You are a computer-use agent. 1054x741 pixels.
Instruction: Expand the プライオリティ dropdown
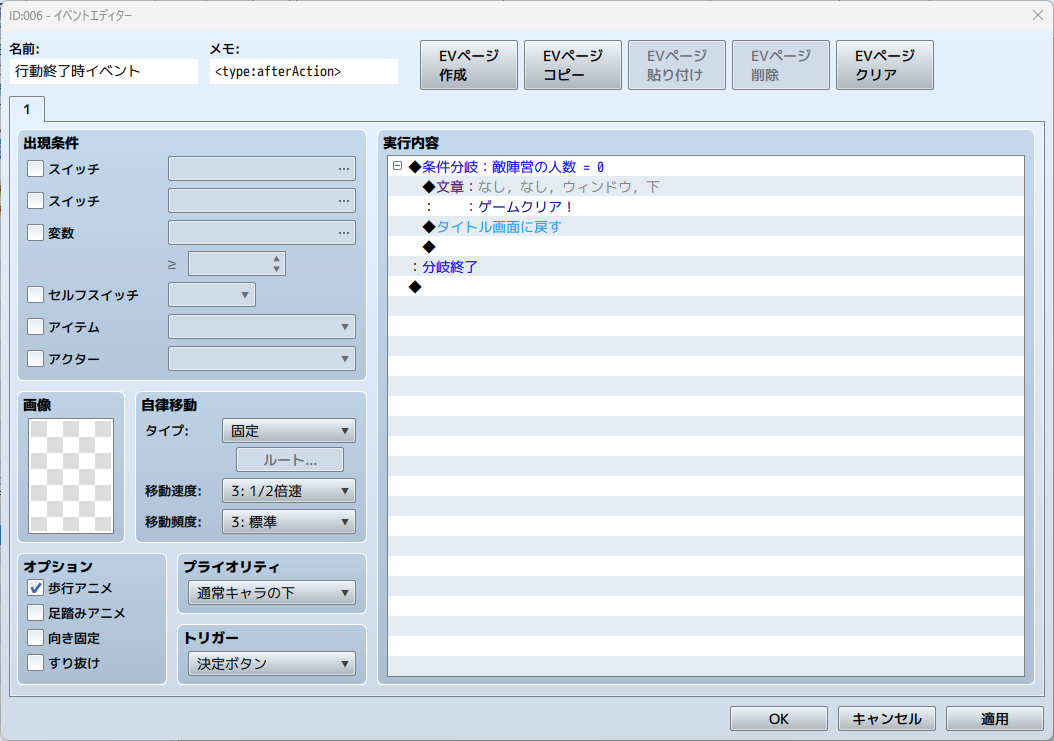(271, 593)
